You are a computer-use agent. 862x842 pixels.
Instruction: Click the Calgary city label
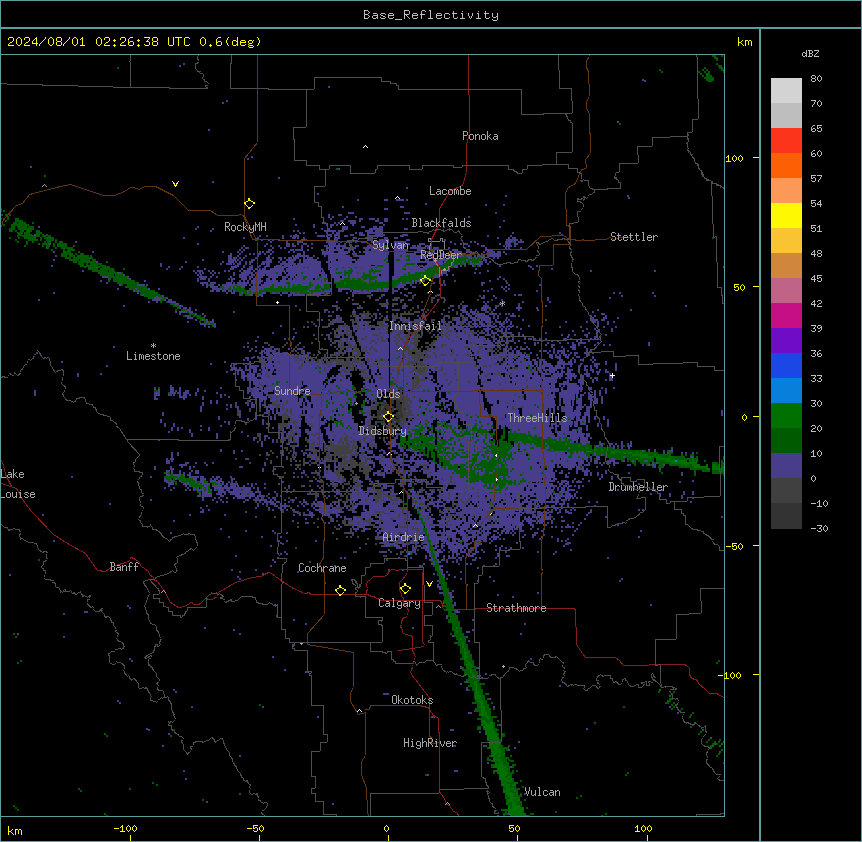click(x=399, y=603)
